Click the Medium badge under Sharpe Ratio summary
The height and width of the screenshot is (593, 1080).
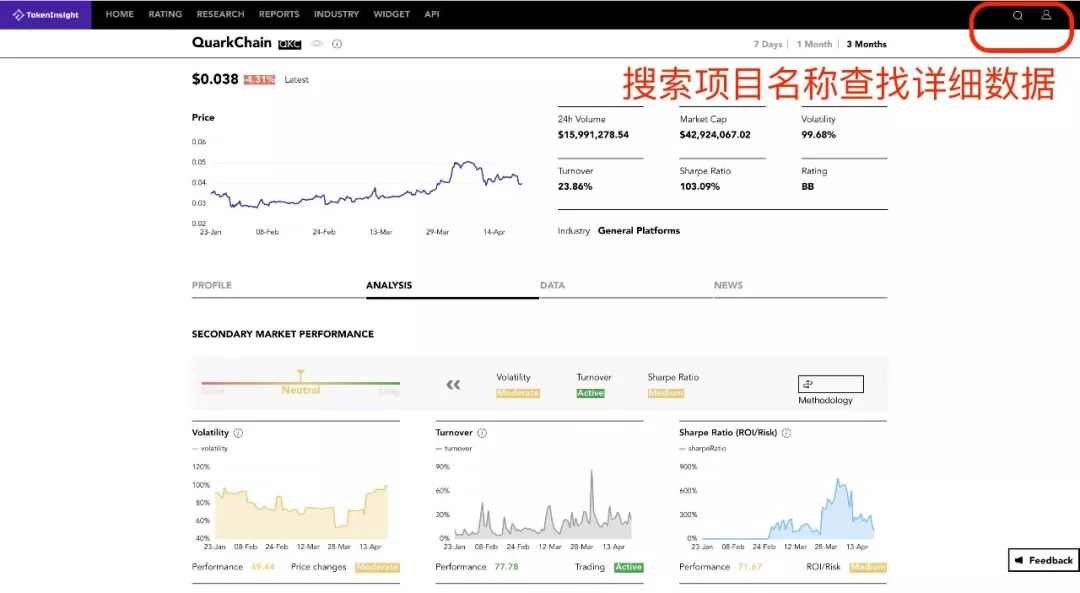[x=665, y=393]
